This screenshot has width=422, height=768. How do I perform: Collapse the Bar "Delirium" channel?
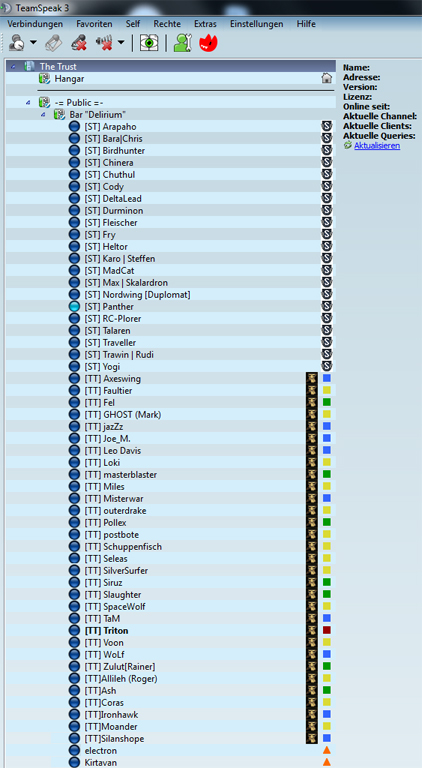click(x=43, y=115)
